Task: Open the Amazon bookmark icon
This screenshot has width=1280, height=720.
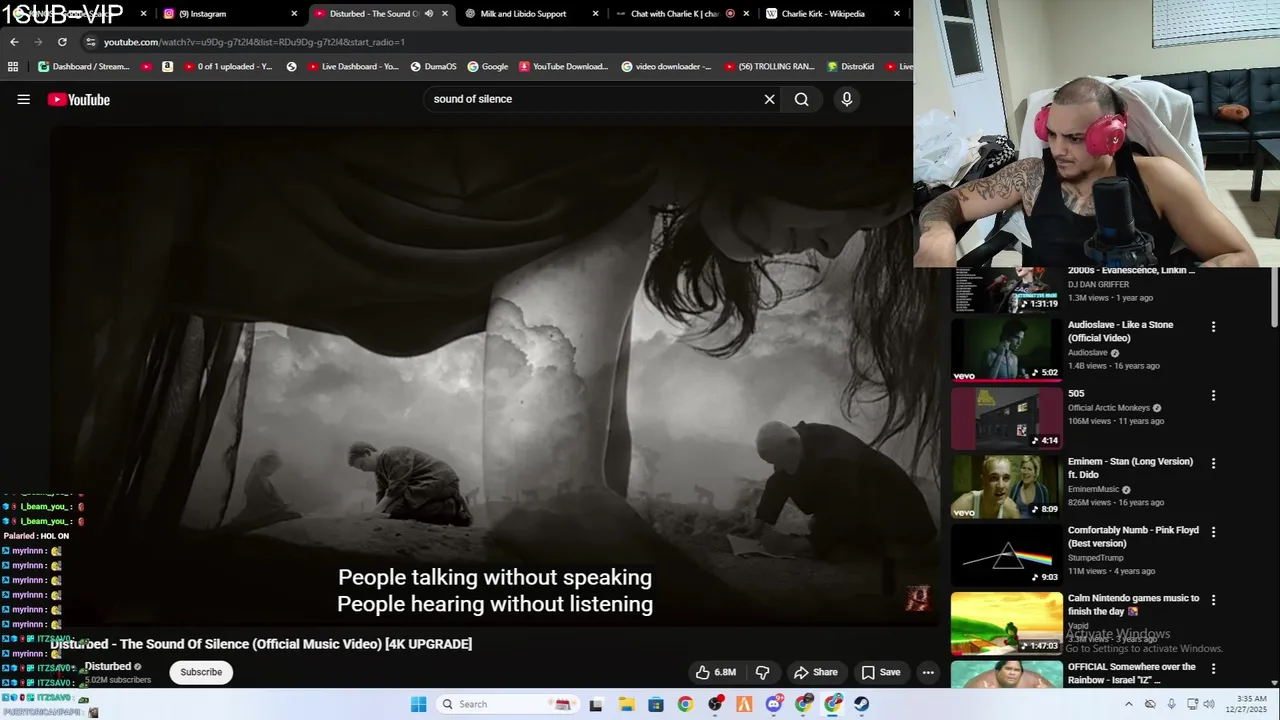Action: tap(167, 67)
